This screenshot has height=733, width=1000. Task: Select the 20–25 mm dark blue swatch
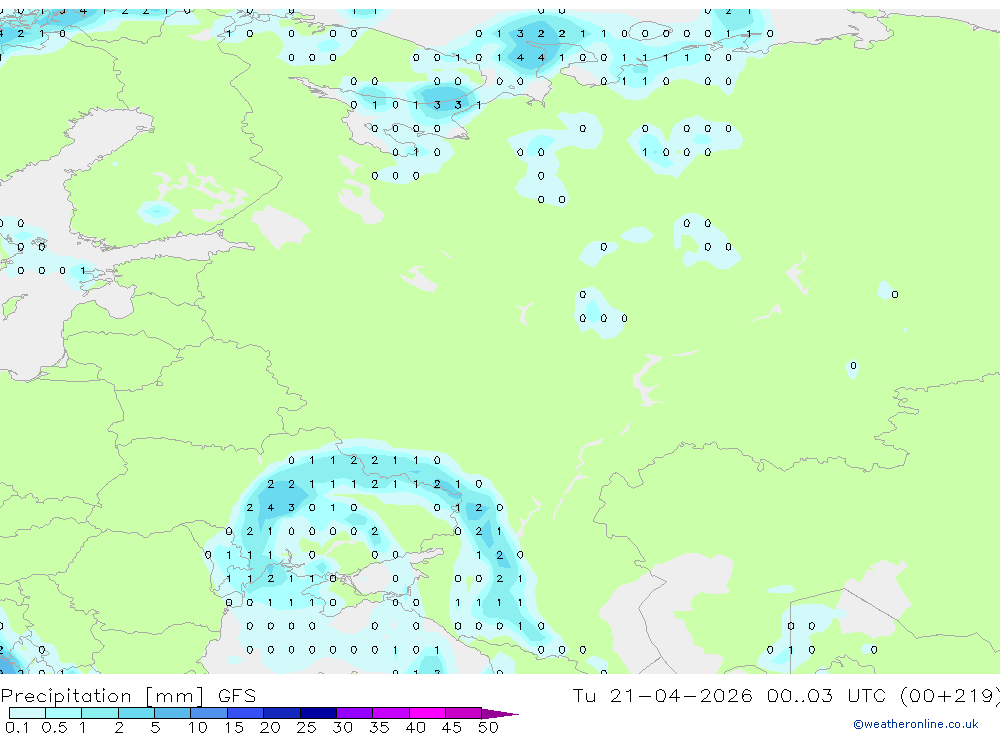[x=282, y=713]
